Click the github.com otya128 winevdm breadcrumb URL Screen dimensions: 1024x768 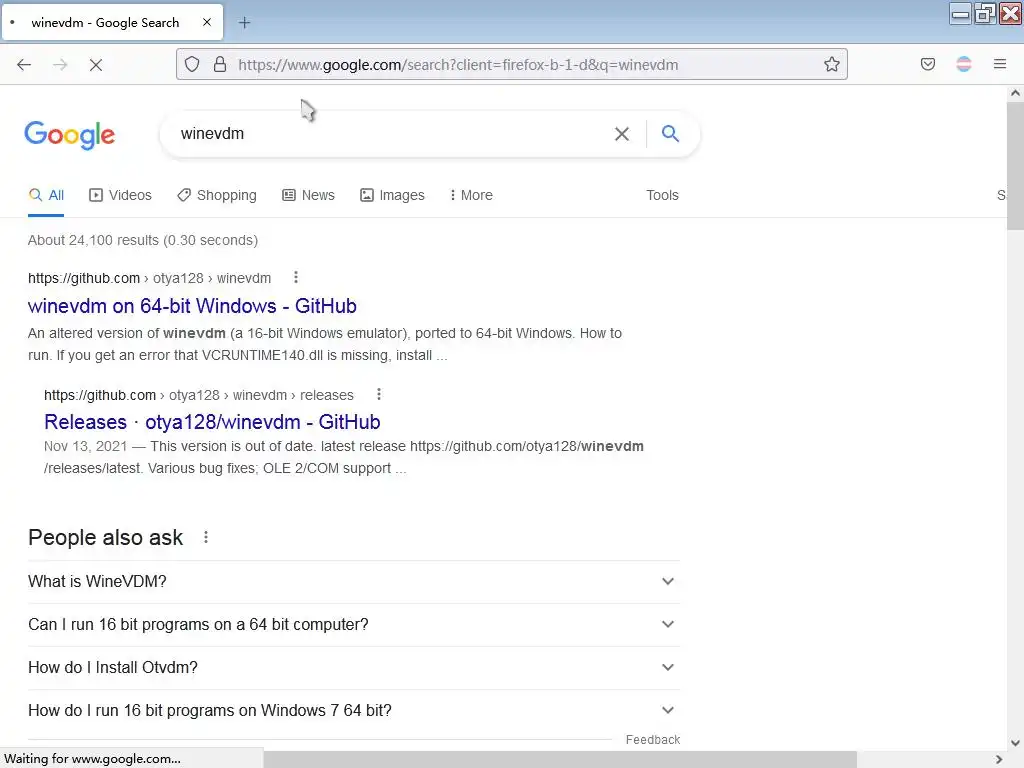click(150, 278)
